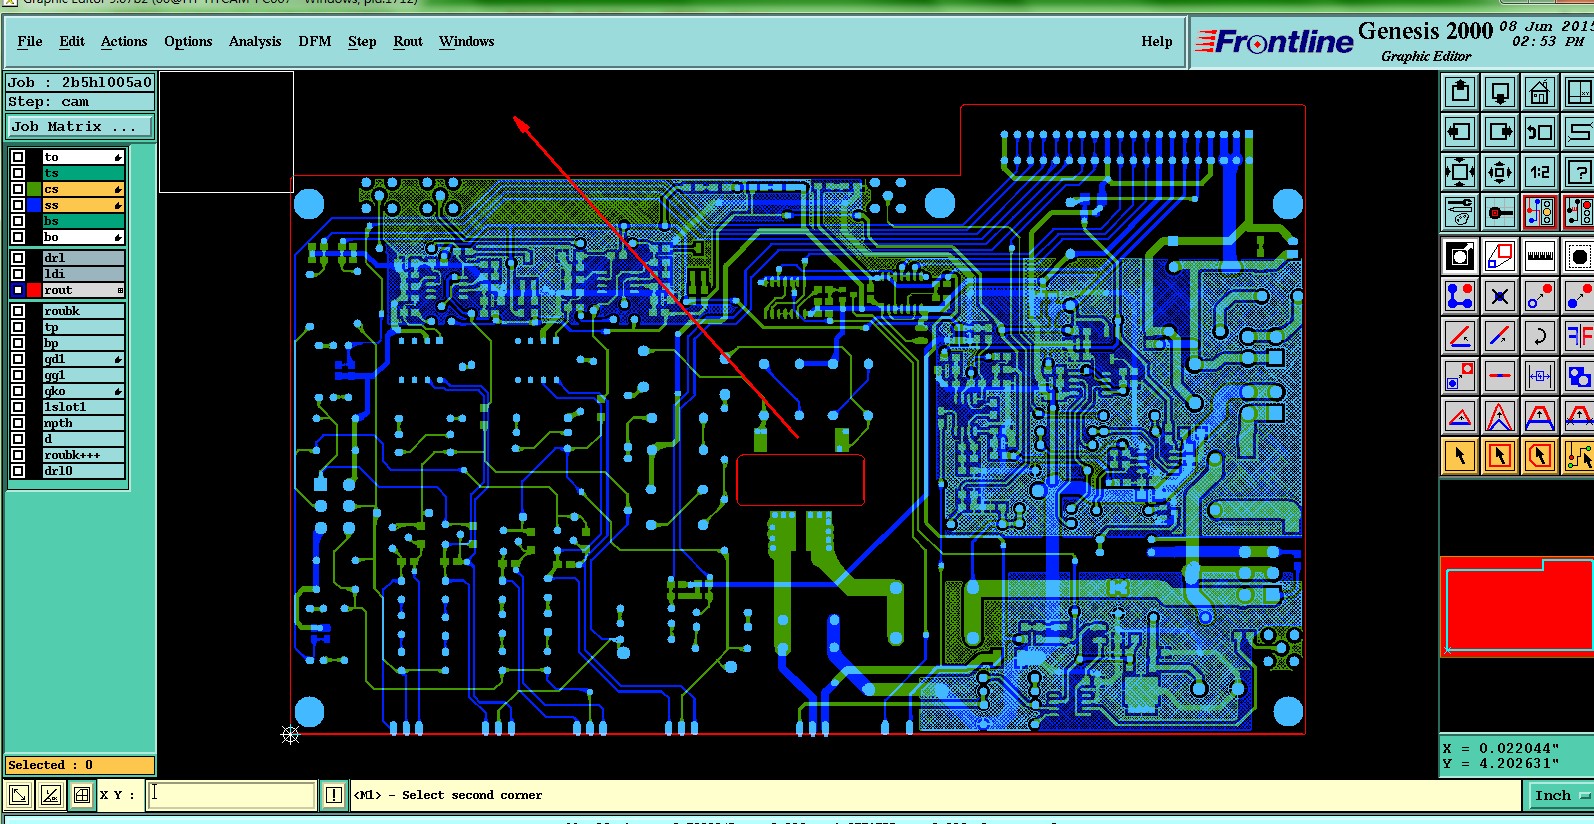Click the green color swatch beside cs
The height and width of the screenshot is (824, 1594).
[x=34, y=189]
